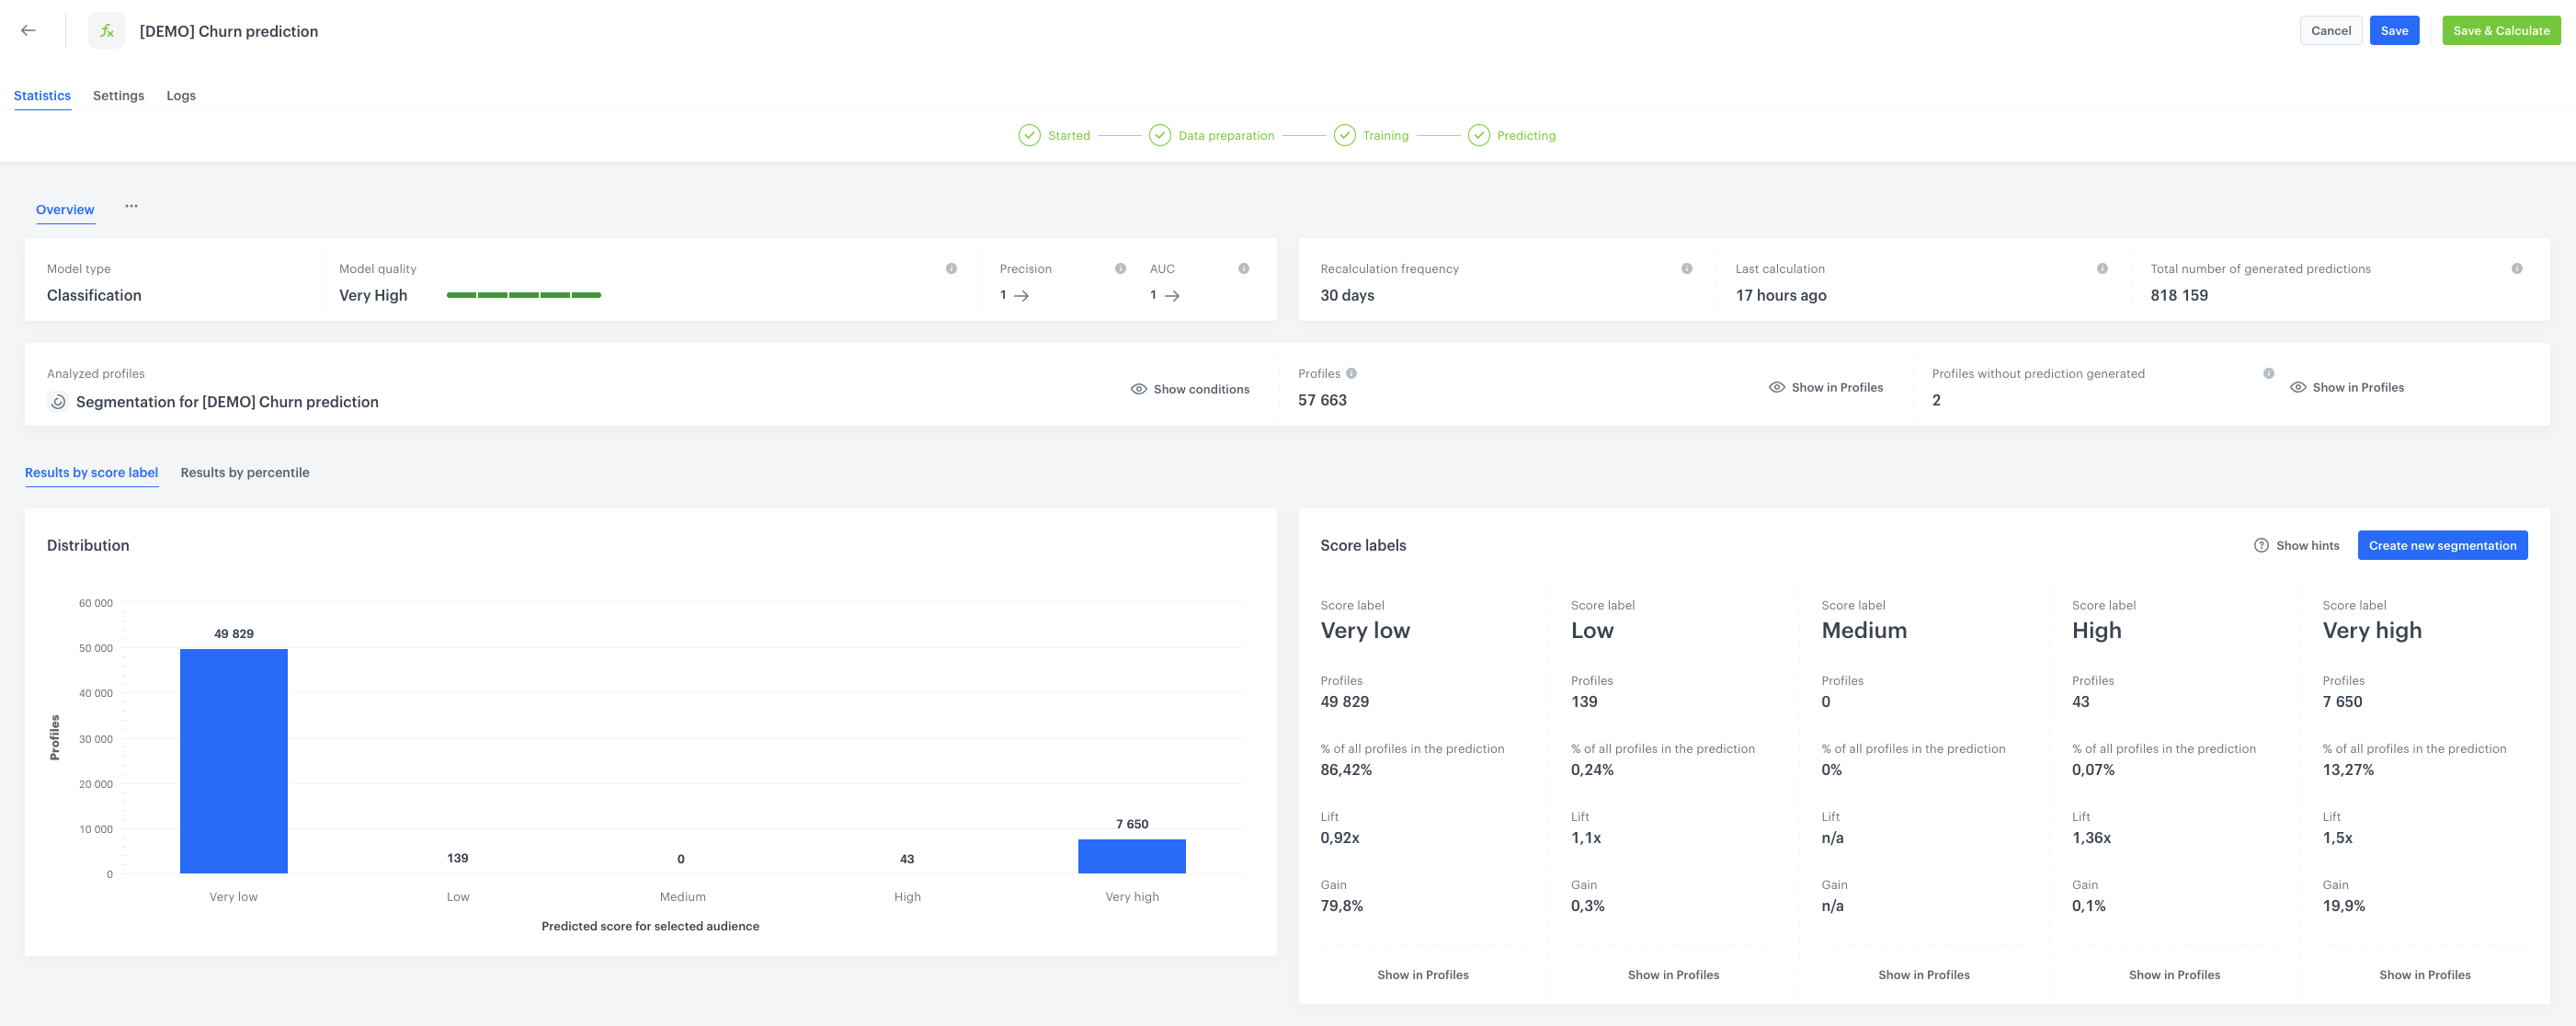
Task: Click Recalculation frequency info icon
Action: coord(1686,269)
